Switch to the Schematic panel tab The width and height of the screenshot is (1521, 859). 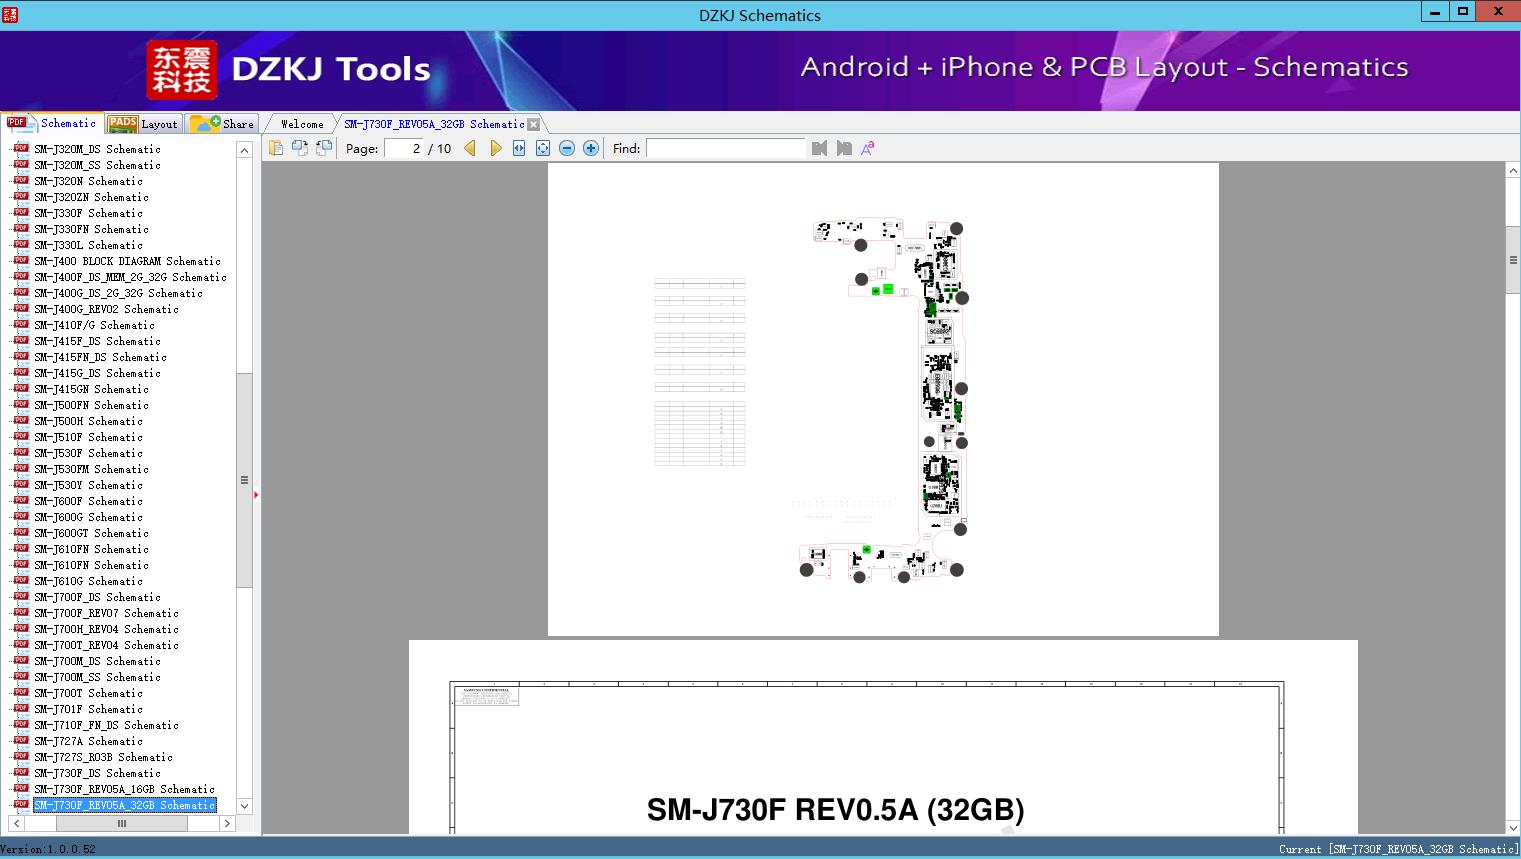pyautogui.click(x=52, y=123)
